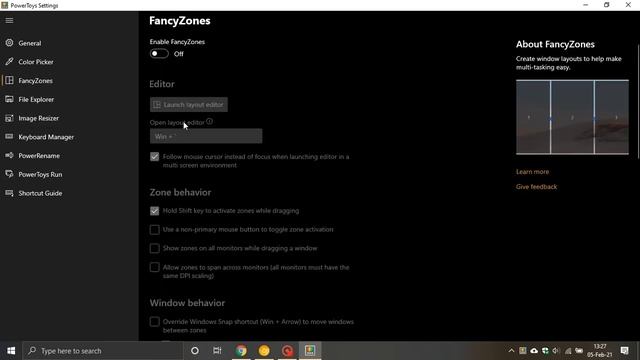The height and width of the screenshot is (360, 640).
Task: Click the taskbar search box
Action: point(103,351)
